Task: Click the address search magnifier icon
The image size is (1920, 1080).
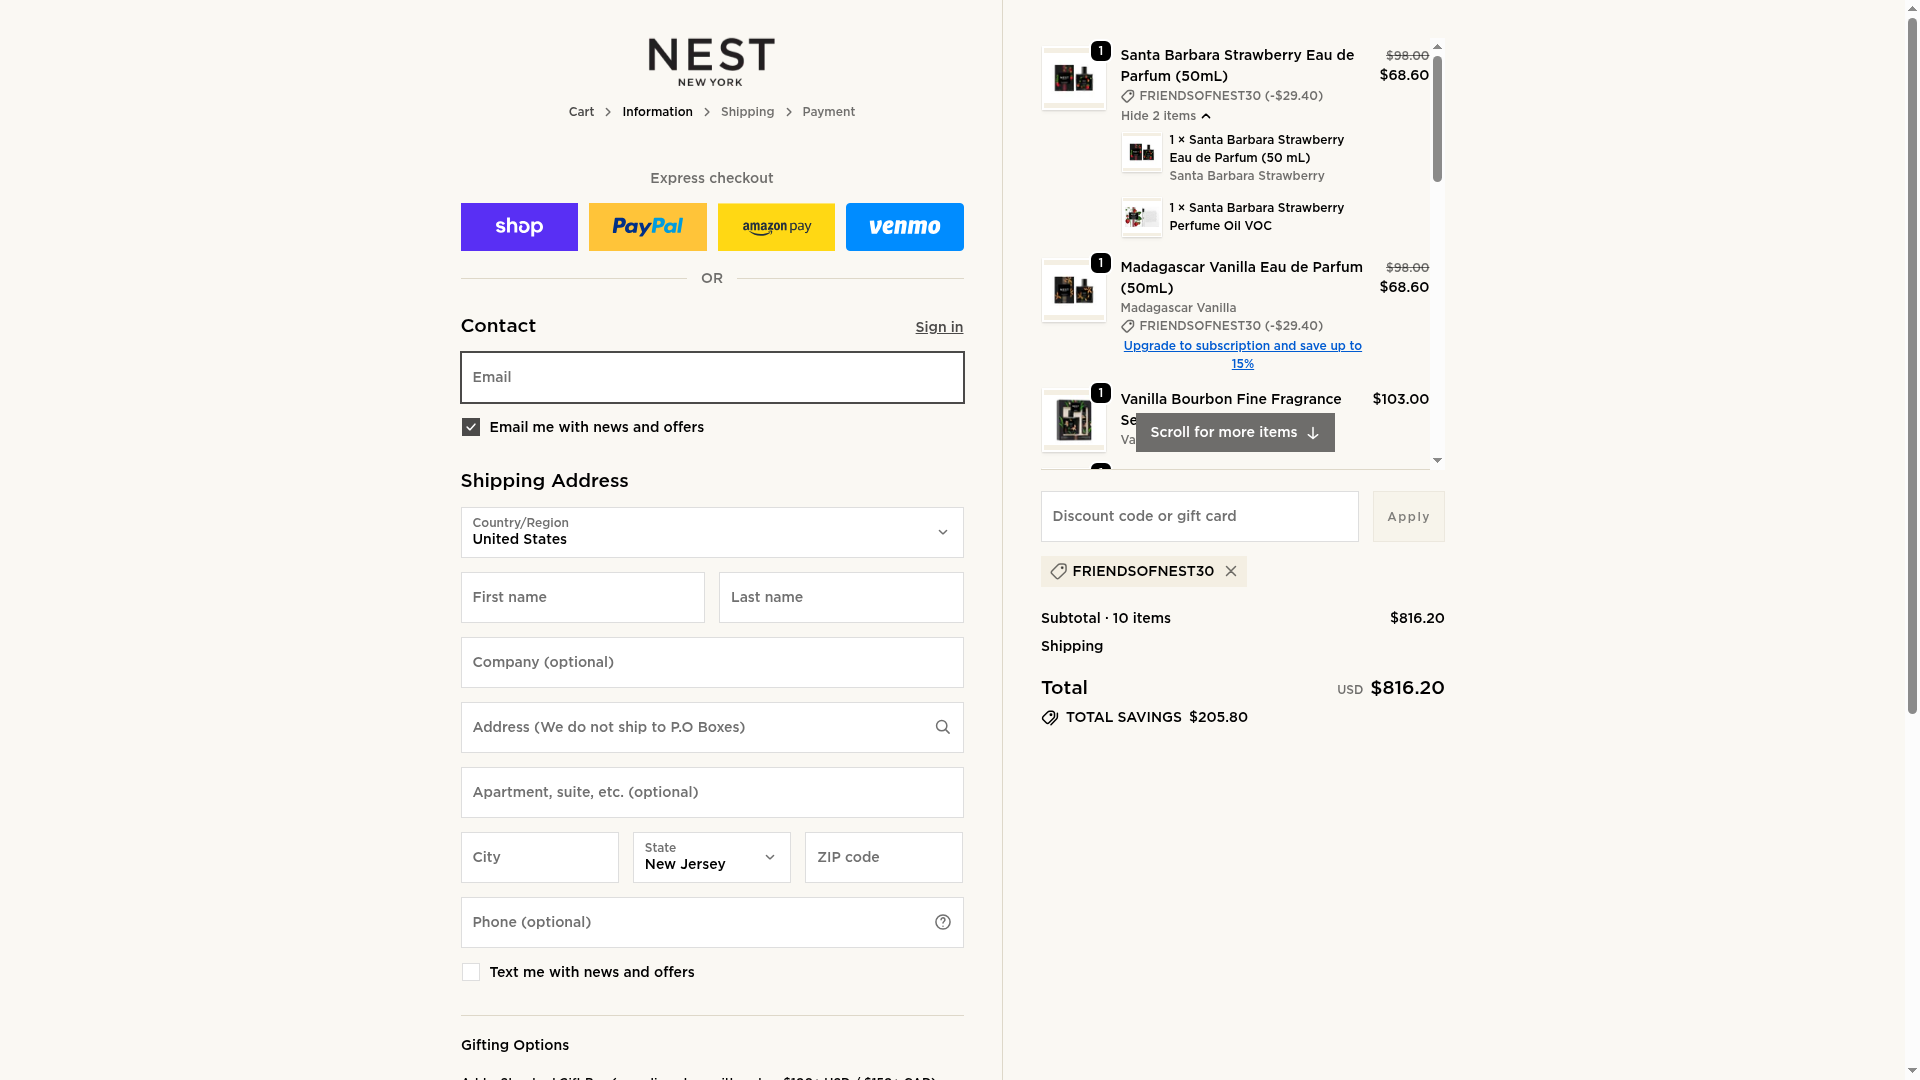Action: (x=942, y=727)
